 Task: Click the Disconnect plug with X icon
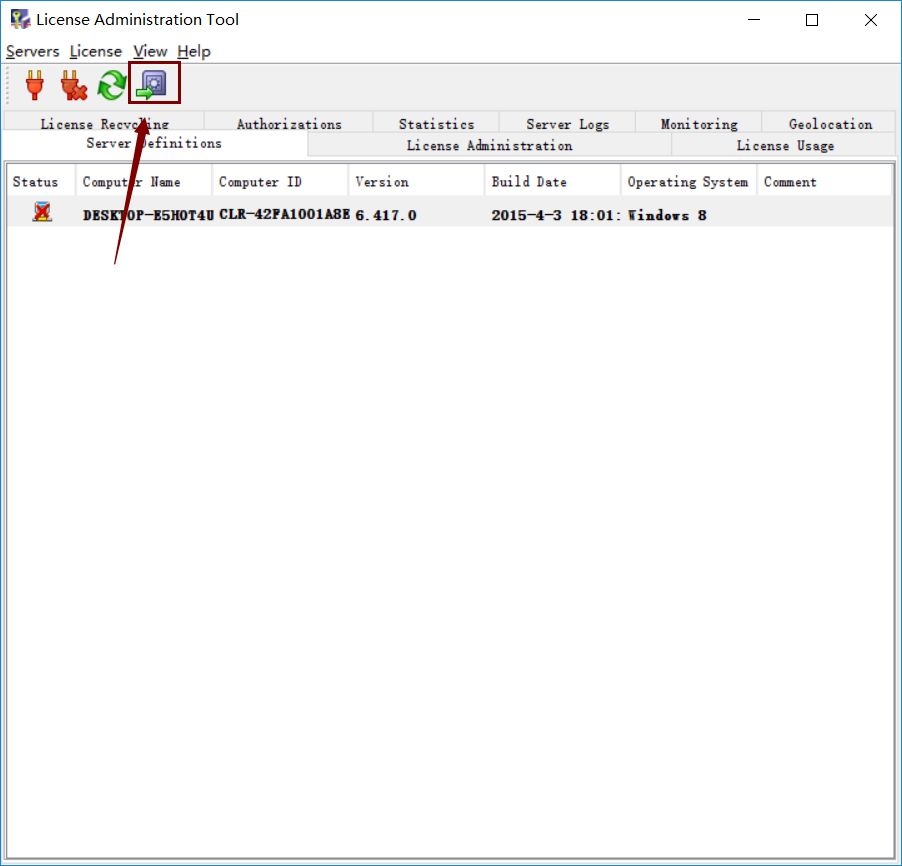click(73, 85)
